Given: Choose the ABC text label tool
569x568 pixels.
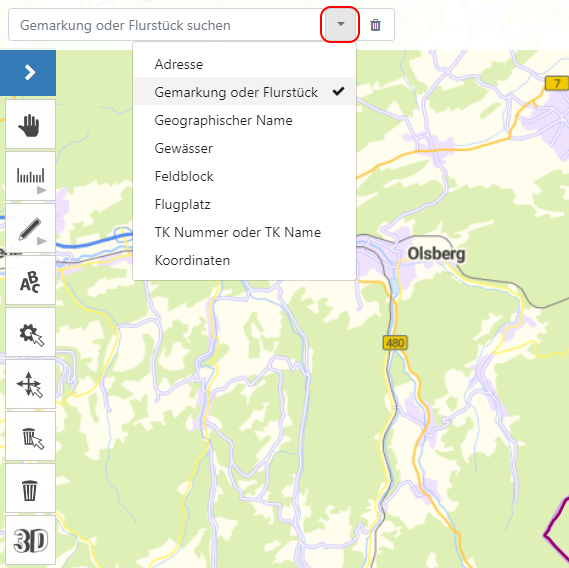Looking at the screenshot, I should tap(30, 280).
